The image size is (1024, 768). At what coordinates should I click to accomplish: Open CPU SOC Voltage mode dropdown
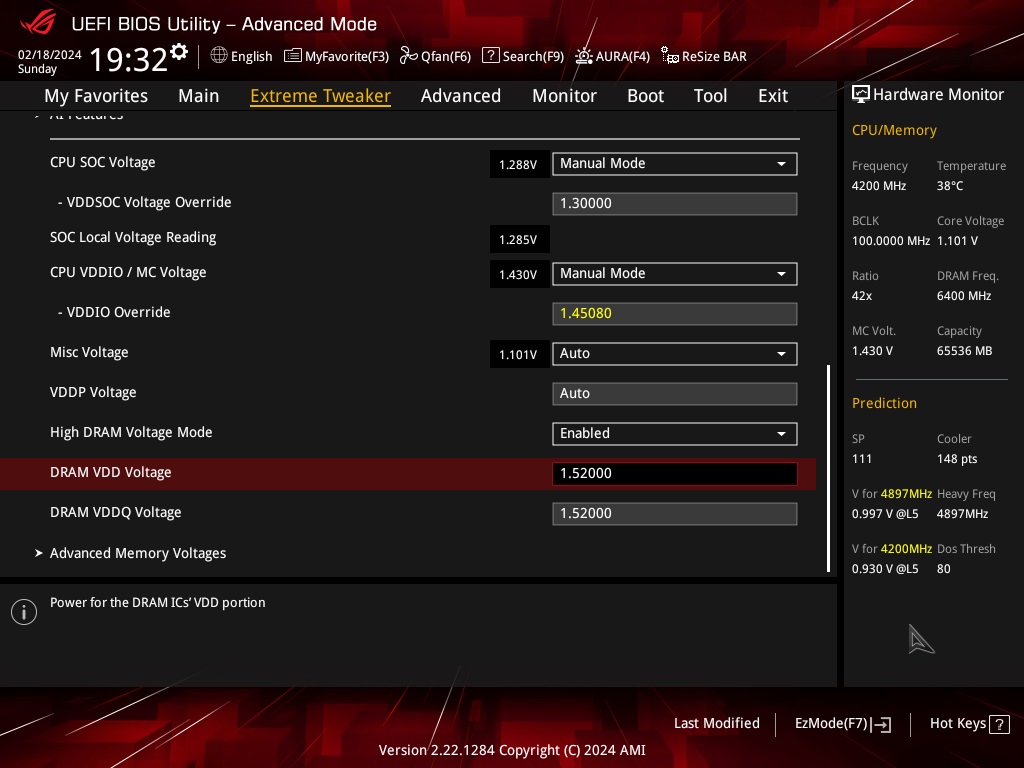pos(675,163)
